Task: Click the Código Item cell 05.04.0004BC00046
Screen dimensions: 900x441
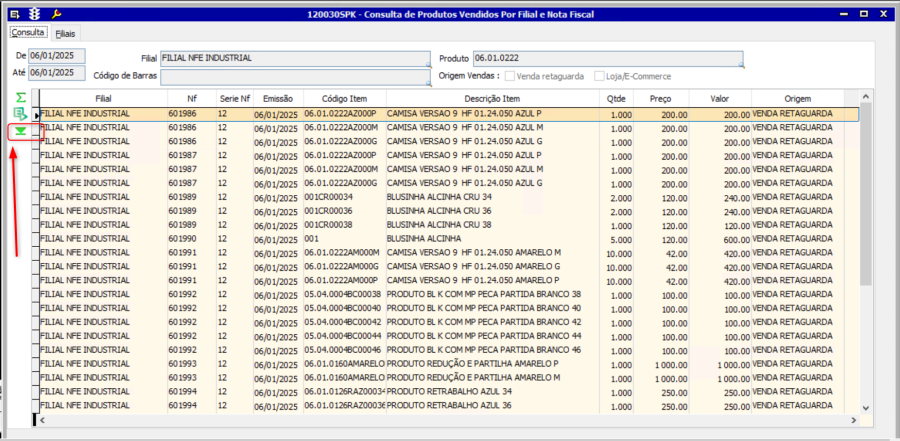Action: [x=344, y=350]
